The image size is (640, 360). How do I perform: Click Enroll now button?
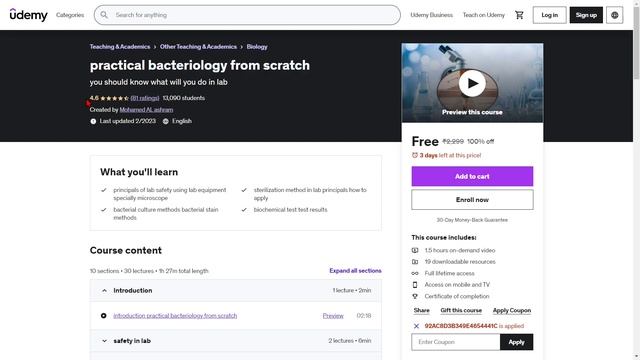472,200
